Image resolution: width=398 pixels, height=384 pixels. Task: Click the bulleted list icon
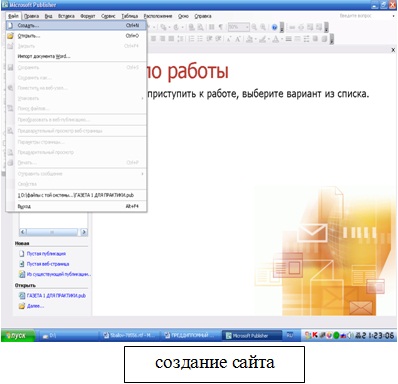200,39
